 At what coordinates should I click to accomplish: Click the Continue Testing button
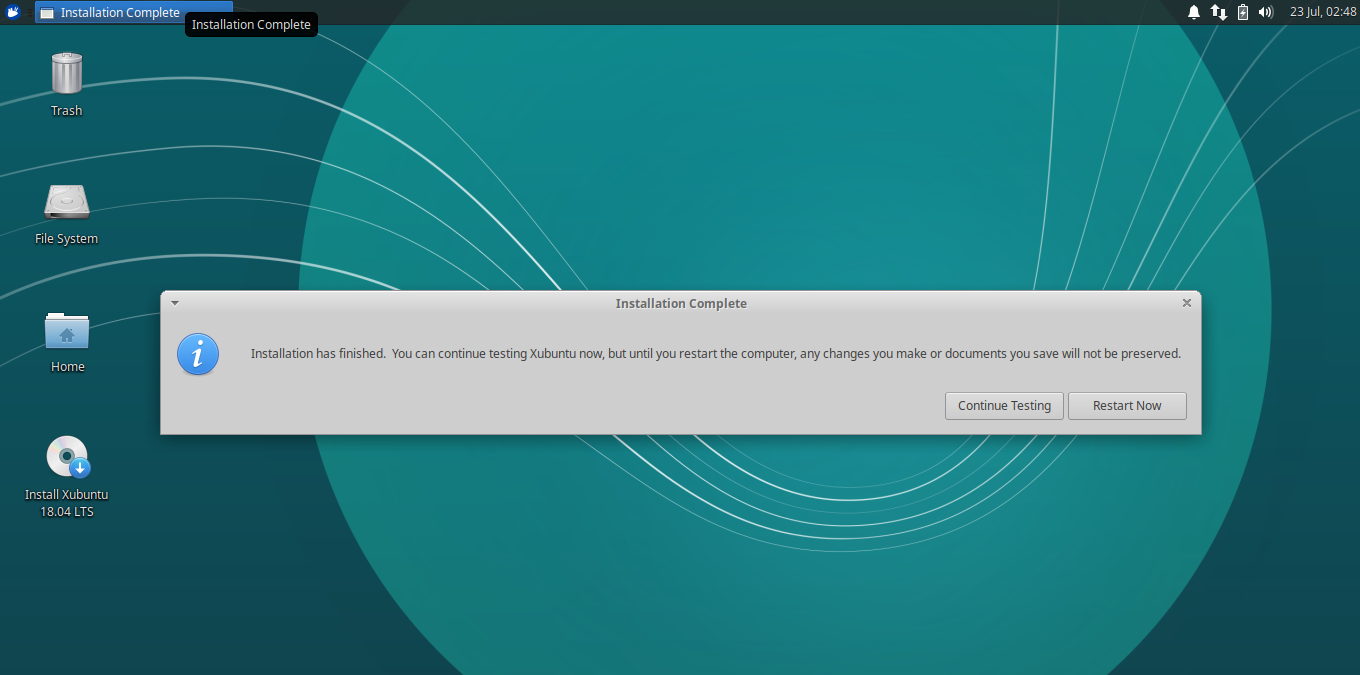1004,406
